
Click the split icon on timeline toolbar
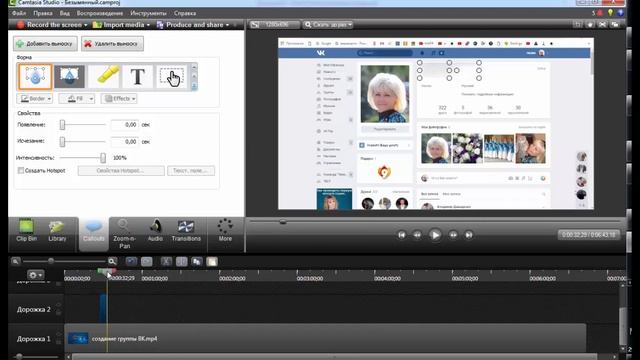pos(181,261)
